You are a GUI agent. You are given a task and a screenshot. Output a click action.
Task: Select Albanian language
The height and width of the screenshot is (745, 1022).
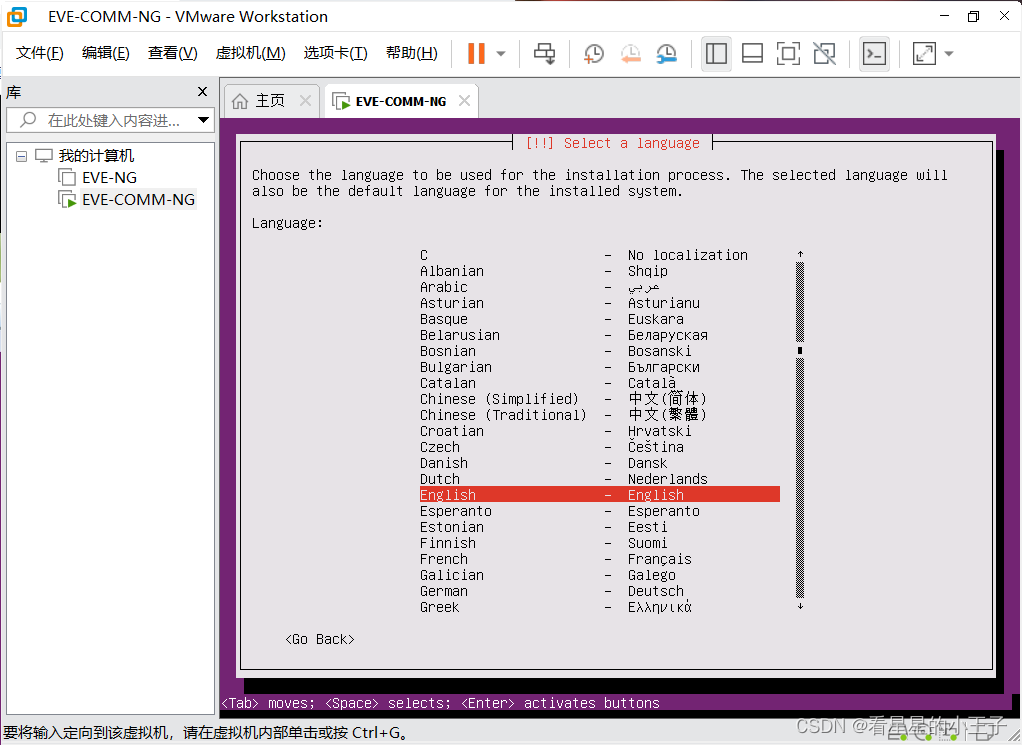tap(600, 271)
